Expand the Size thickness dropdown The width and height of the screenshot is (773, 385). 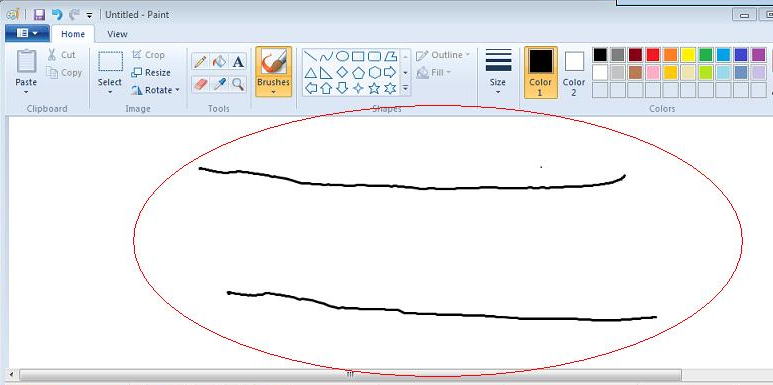click(498, 72)
